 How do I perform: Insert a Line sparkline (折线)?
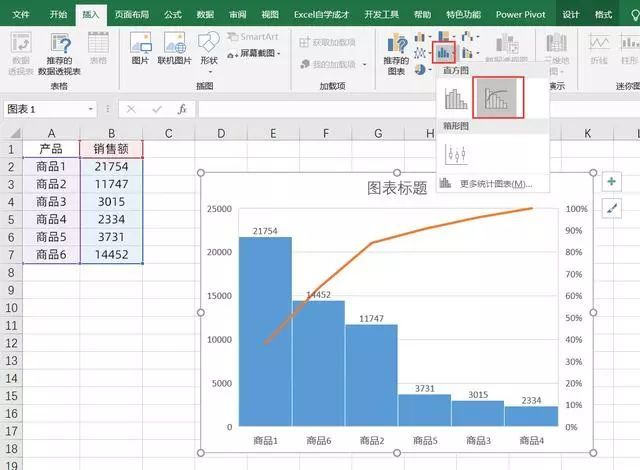(599, 49)
